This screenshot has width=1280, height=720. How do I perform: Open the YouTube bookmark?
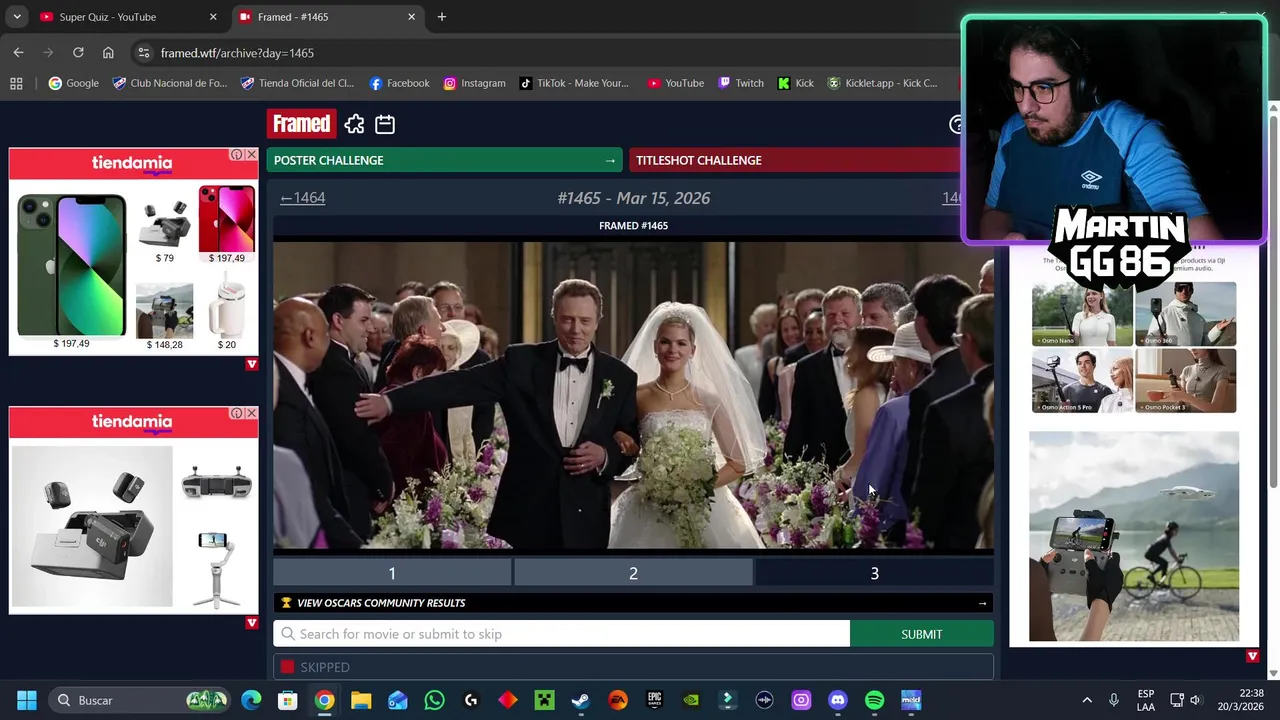(676, 83)
